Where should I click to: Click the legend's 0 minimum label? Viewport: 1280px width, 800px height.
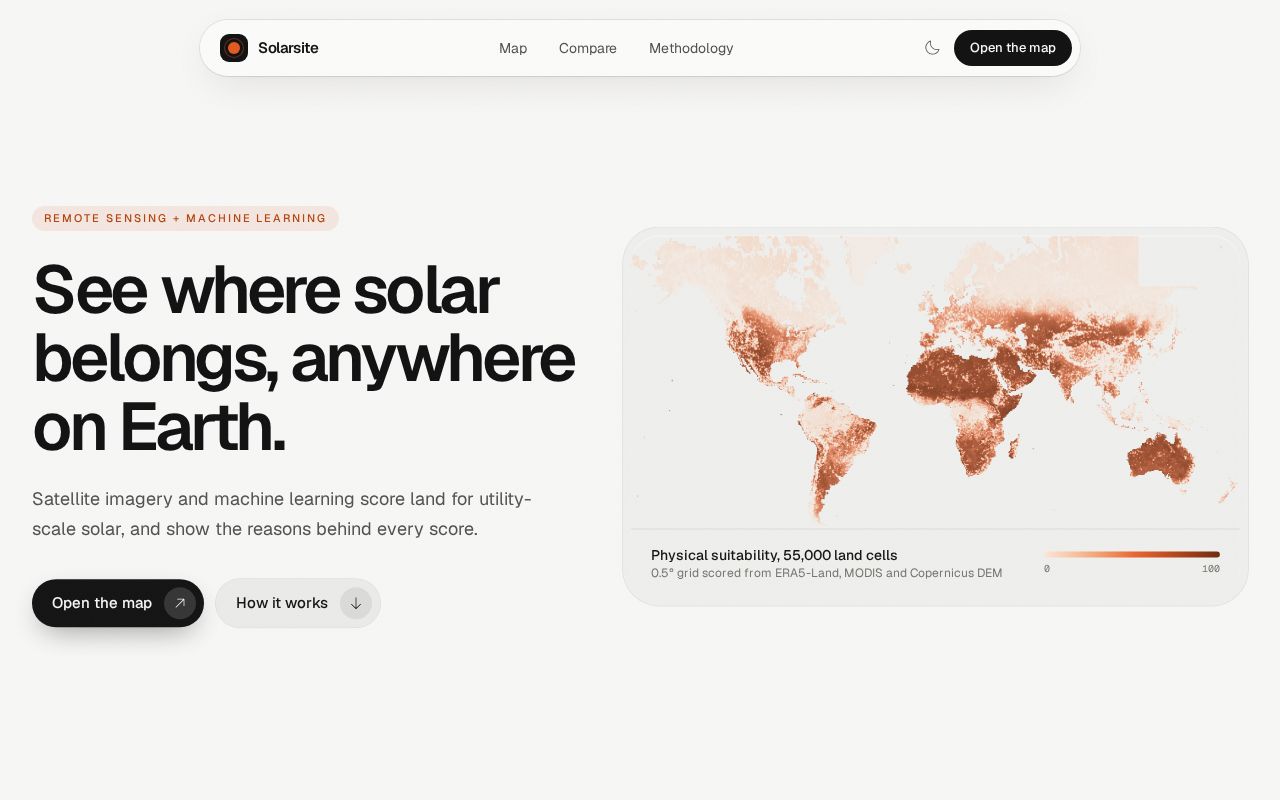tap(1047, 569)
